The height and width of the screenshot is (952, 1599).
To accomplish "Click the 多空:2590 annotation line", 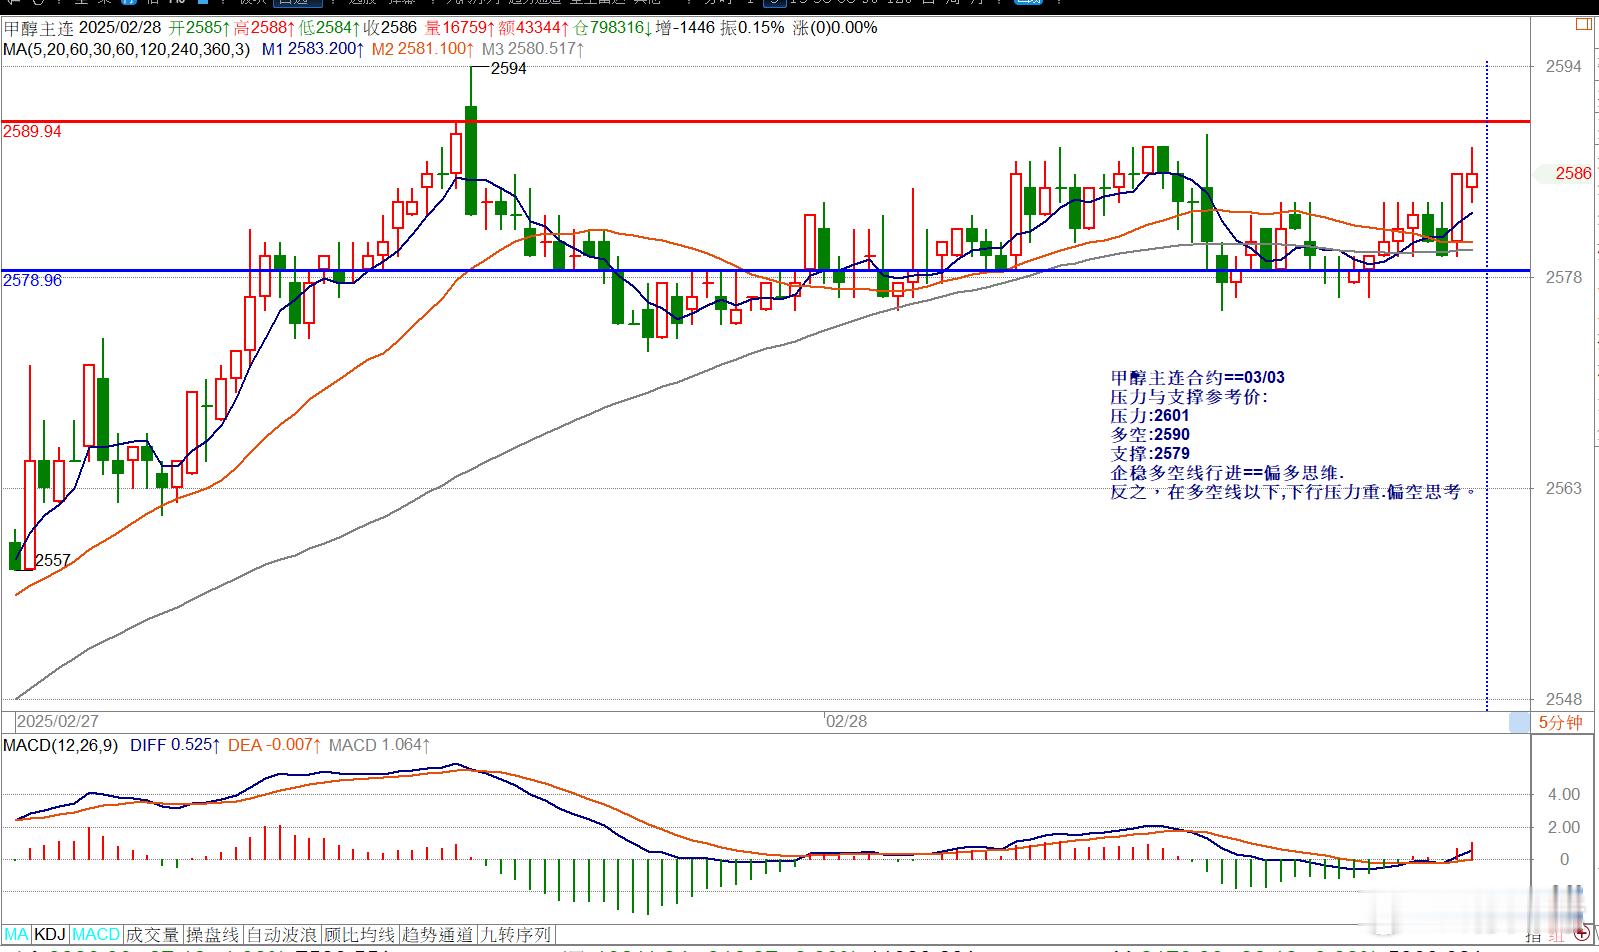I will tap(1150, 434).
